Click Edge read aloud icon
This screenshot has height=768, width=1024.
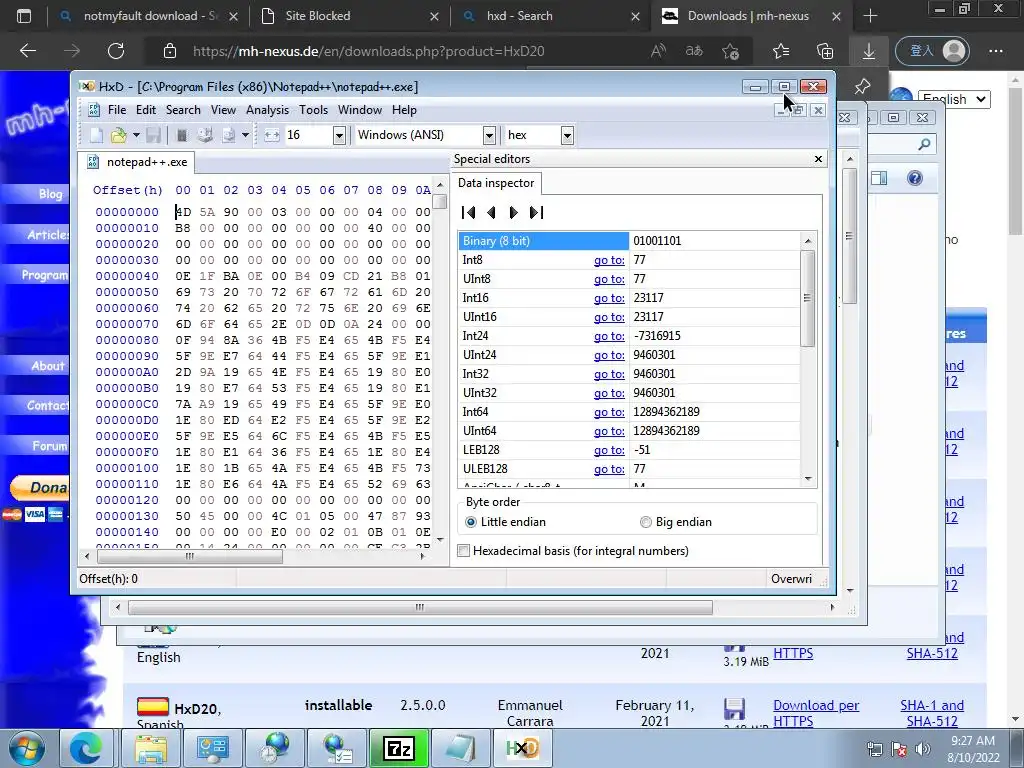pyautogui.click(x=658, y=51)
